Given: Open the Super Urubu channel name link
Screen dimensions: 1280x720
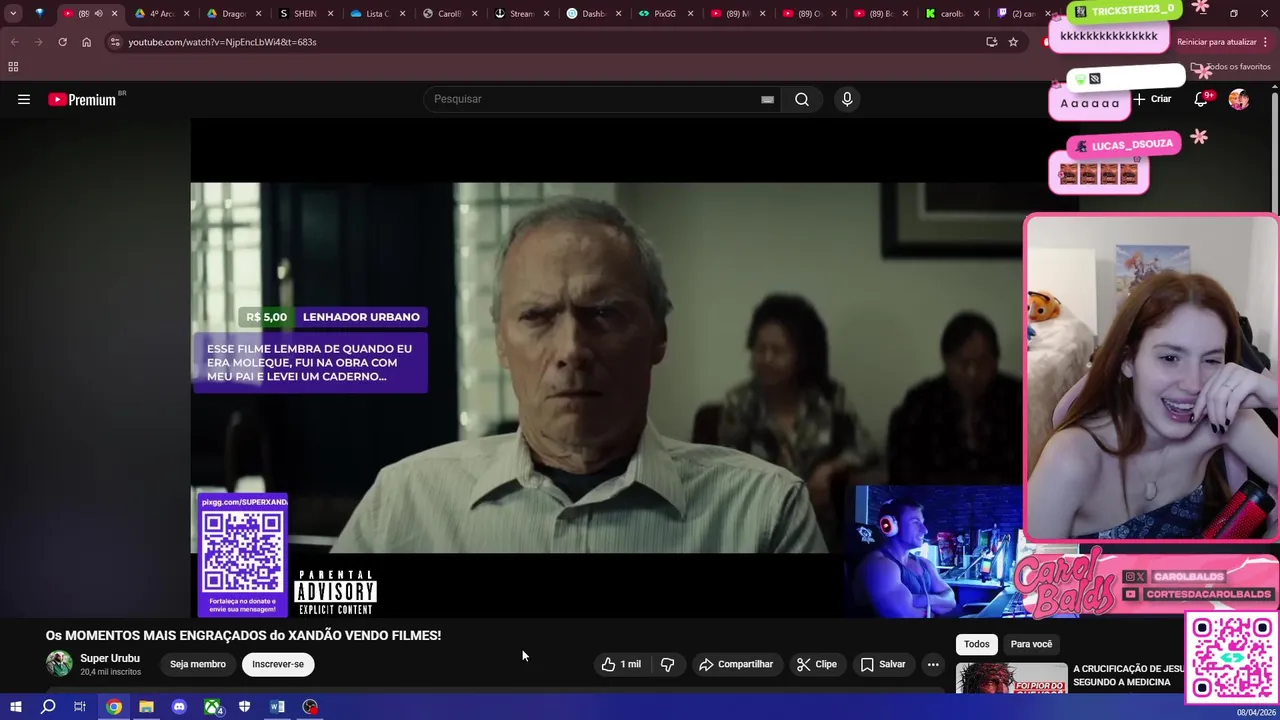Looking at the screenshot, I should click(110, 658).
